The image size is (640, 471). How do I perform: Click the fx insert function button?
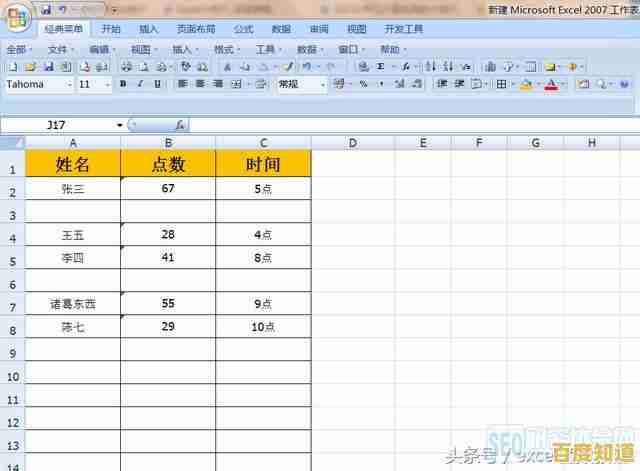(180, 125)
